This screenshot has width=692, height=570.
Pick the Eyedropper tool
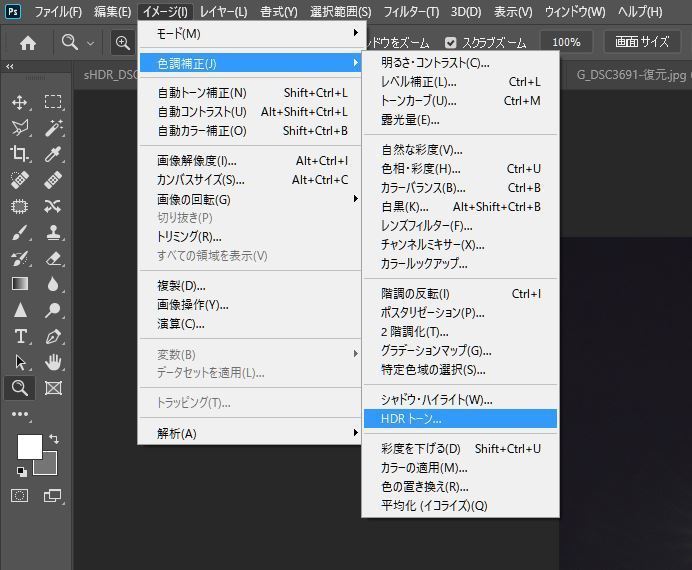53,154
